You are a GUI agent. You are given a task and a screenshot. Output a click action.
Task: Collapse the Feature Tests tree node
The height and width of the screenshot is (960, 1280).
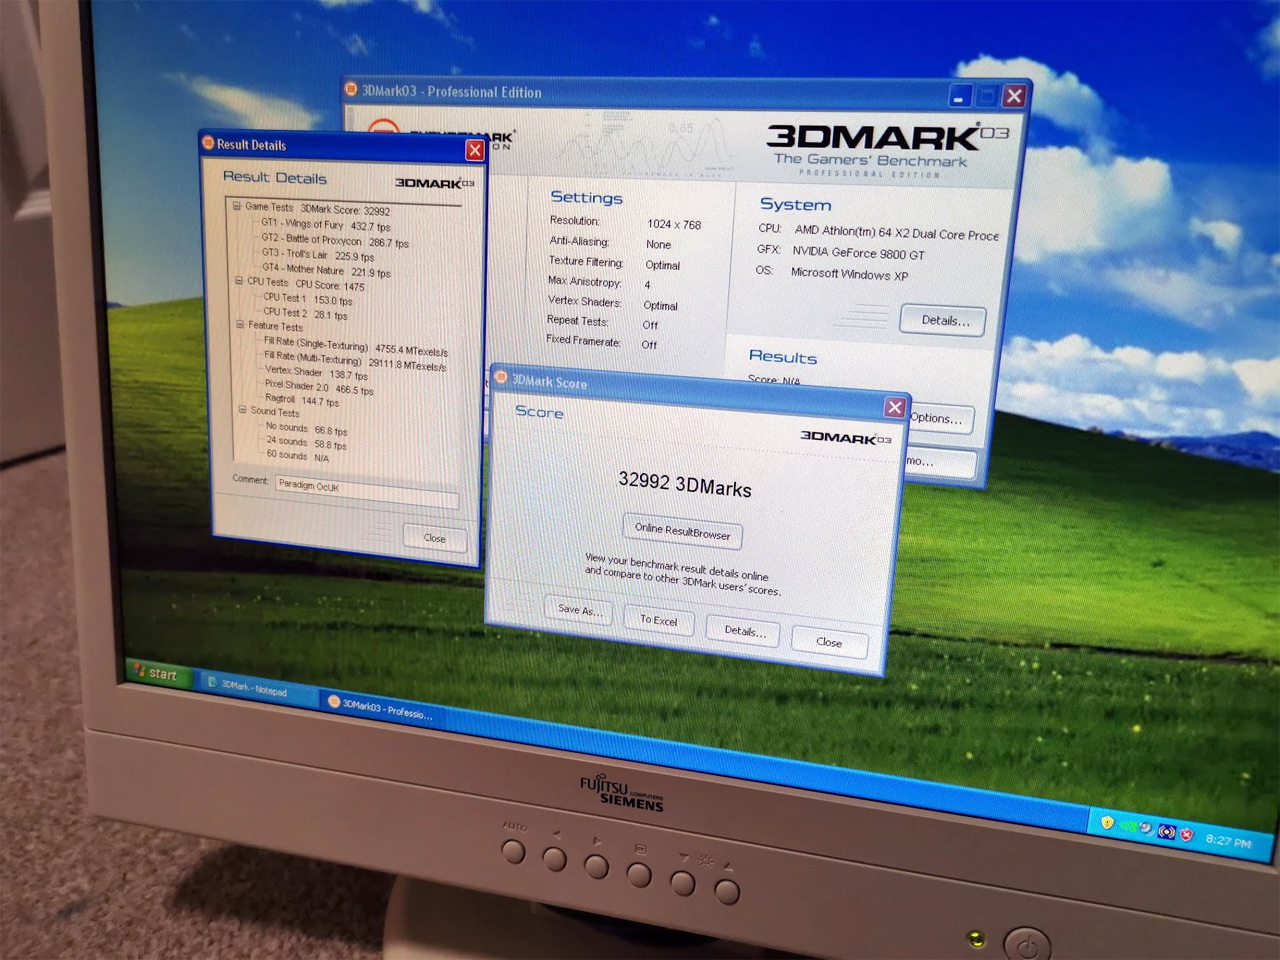pyautogui.click(x=240, y=324)
